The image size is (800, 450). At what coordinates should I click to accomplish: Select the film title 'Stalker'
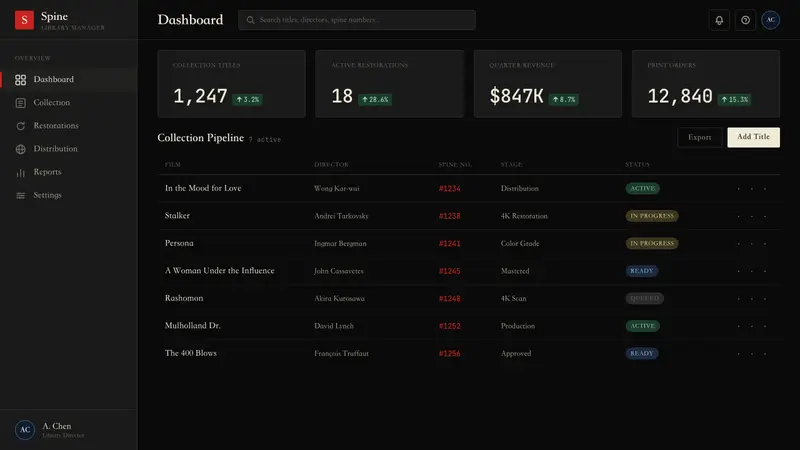(177, 216)
